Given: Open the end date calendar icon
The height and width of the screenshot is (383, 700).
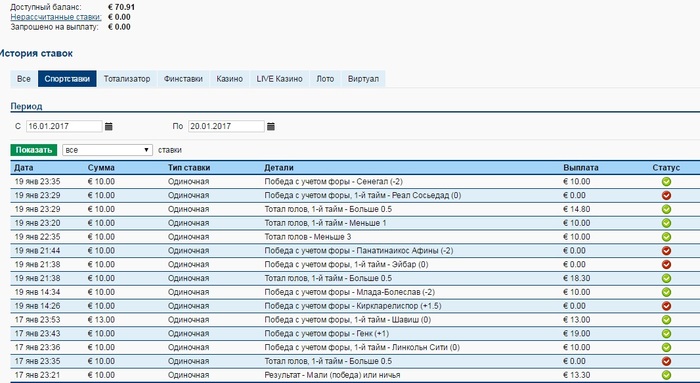Looking at the screenshot, I should point(271,126).
